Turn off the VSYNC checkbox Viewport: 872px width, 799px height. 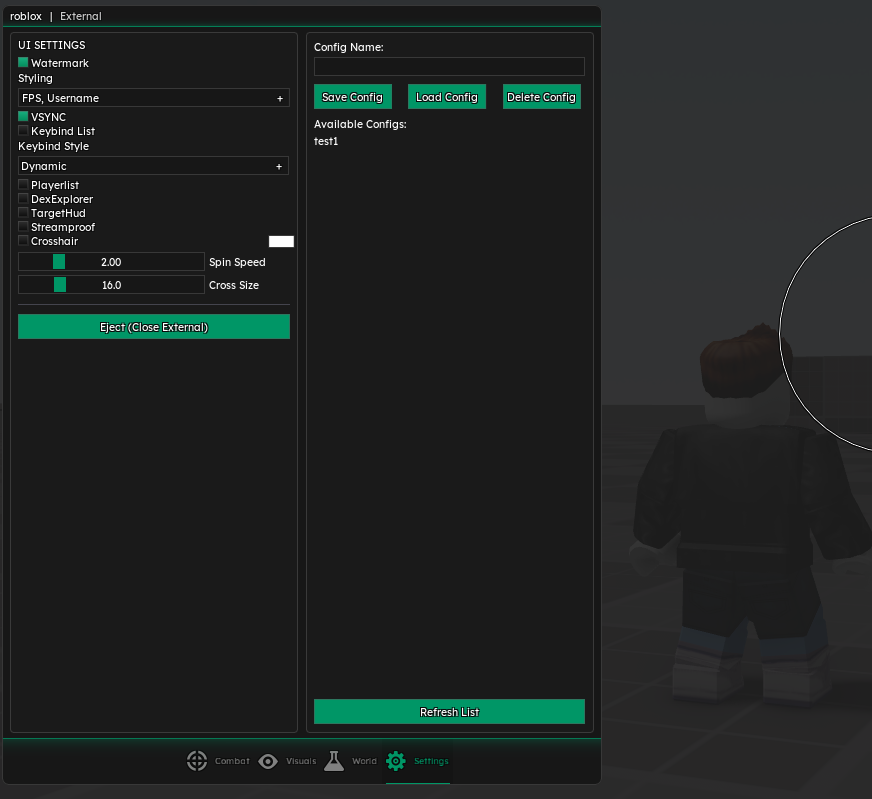[23, 117]
